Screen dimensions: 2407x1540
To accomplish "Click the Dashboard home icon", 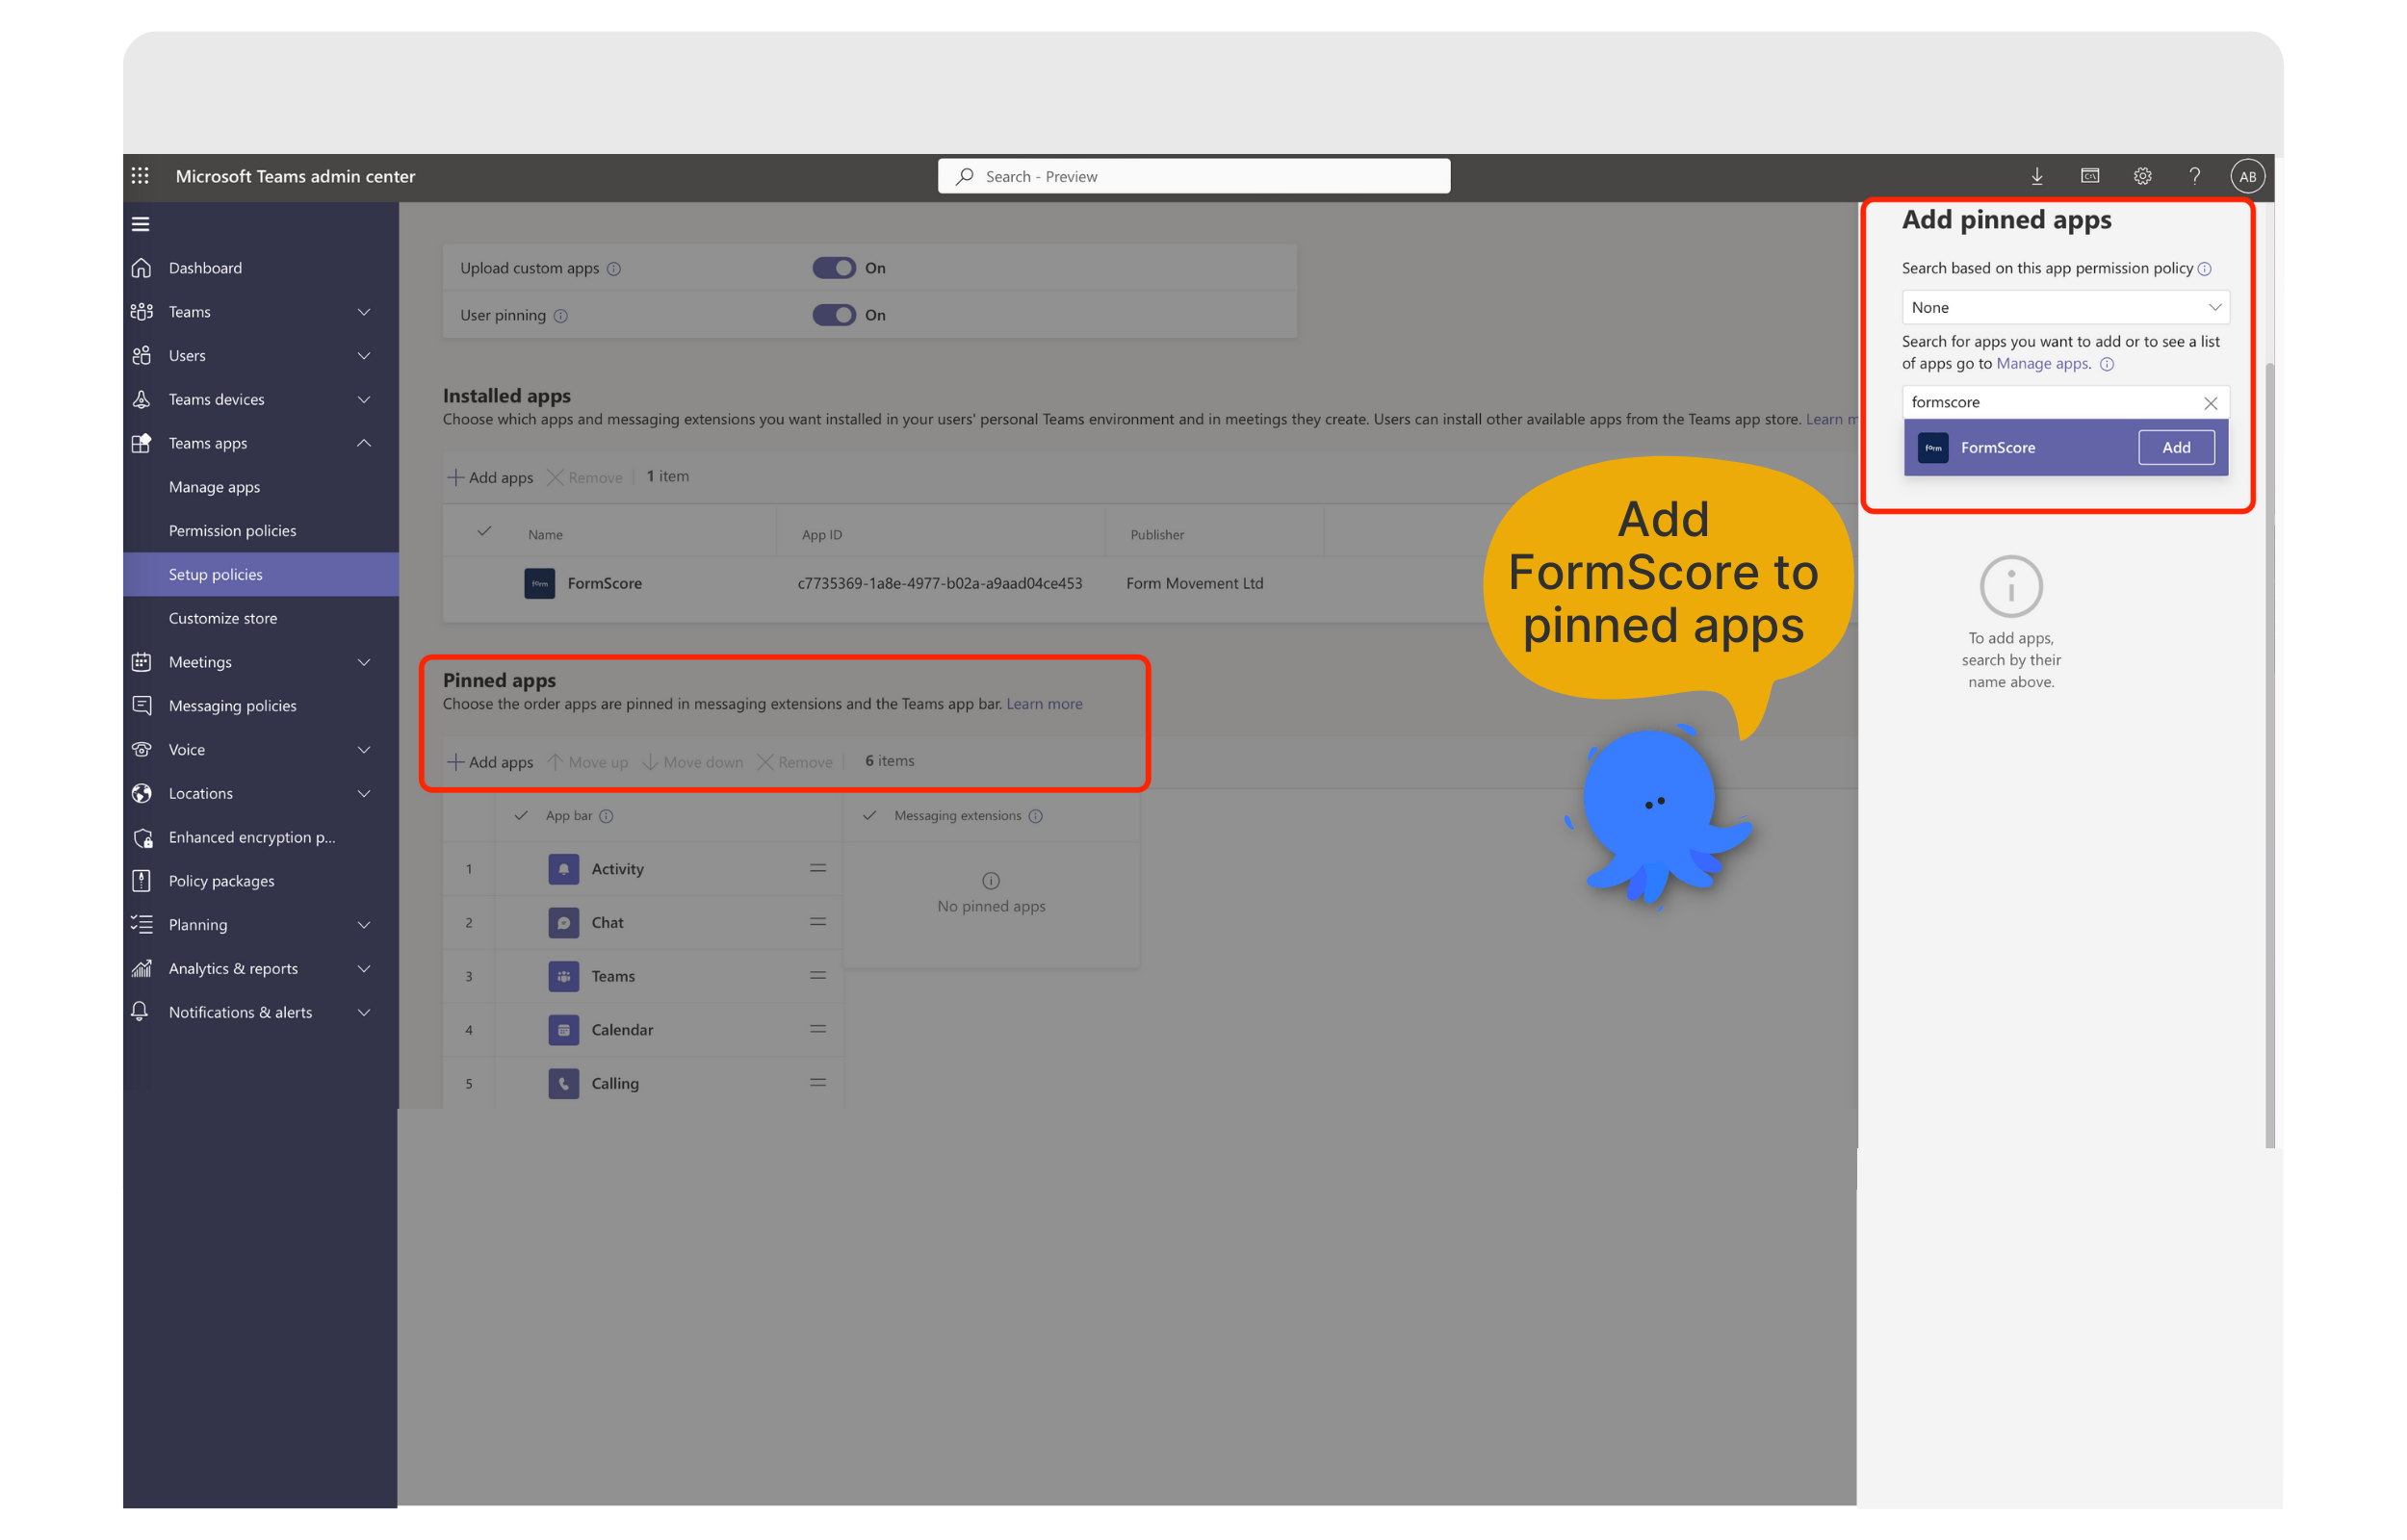I will coord(141,268).
